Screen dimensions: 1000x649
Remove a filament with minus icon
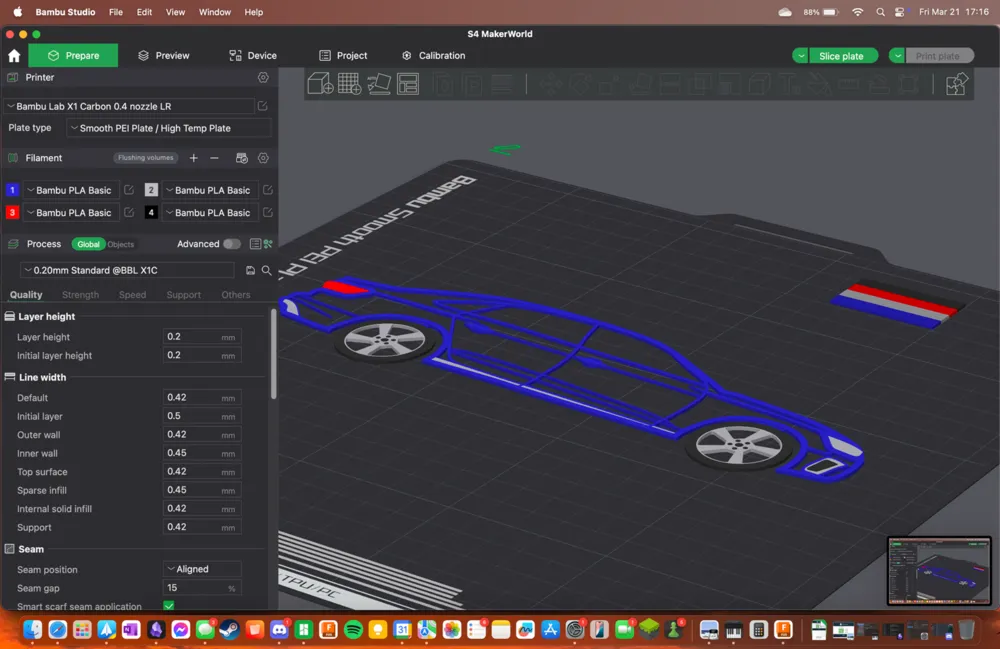(214, 158)
